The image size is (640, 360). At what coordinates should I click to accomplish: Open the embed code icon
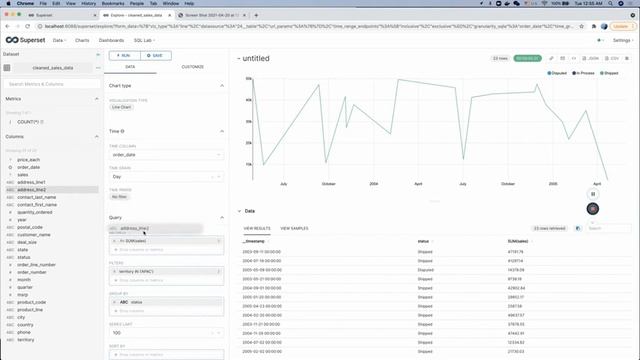click(x=573, y=58)
